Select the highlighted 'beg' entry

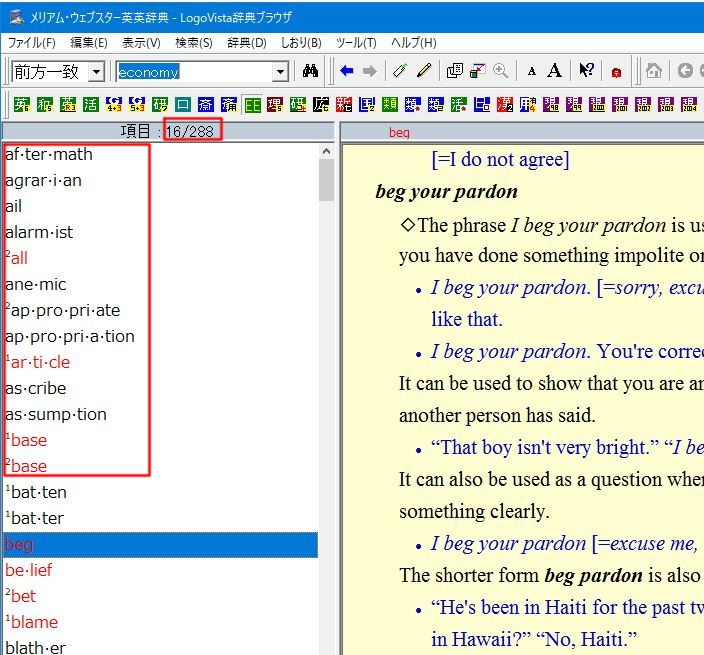click(x=161, y=545)
